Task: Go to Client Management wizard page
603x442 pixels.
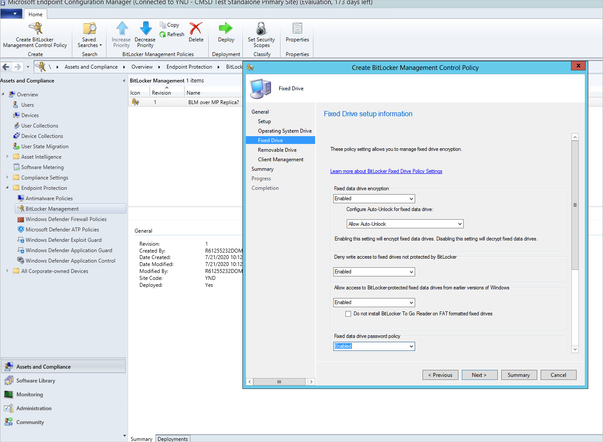Action: click(x=280, y=159)
